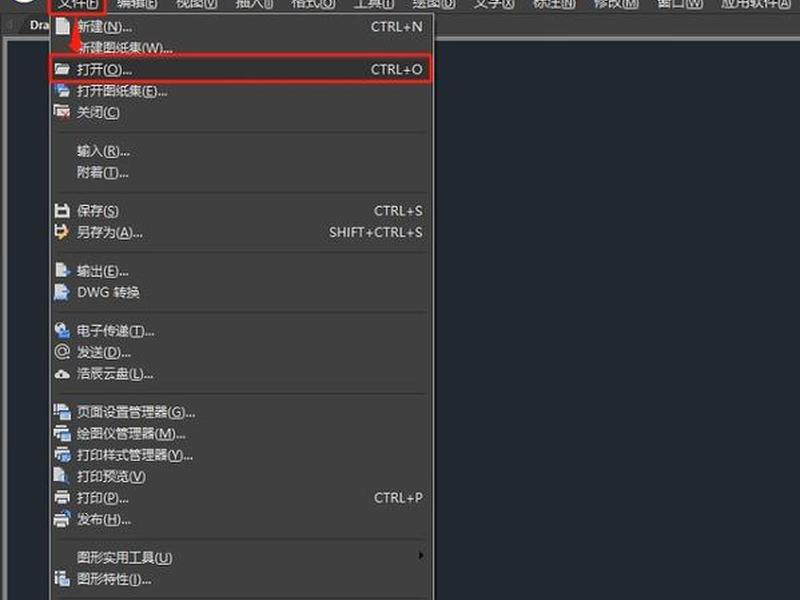
Task: Click the 电子传递(T) eTransmit icon
Action: click(62, 331)
